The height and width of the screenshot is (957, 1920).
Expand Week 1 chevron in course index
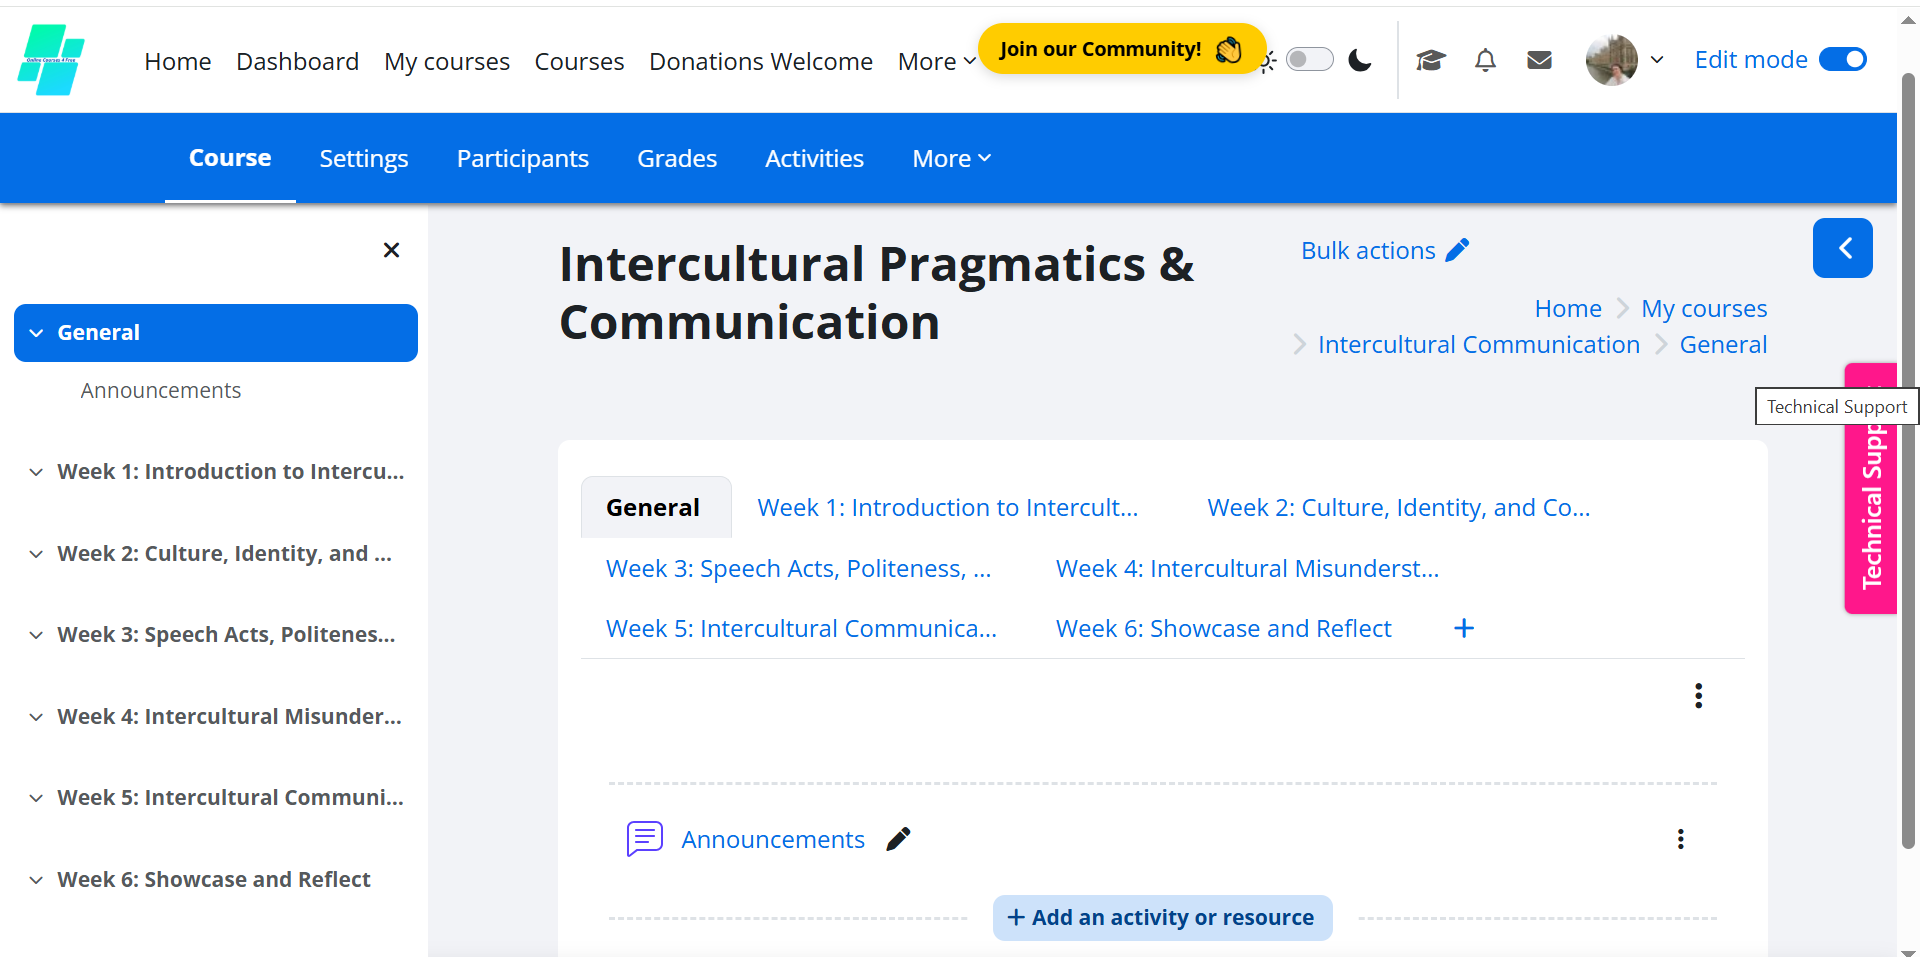point(36,472)
